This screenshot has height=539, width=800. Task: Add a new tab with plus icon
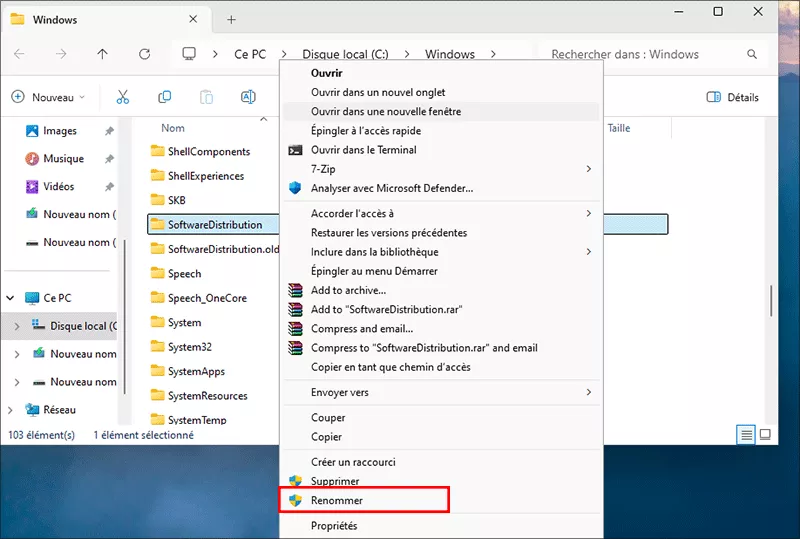(x=231, y=19)
